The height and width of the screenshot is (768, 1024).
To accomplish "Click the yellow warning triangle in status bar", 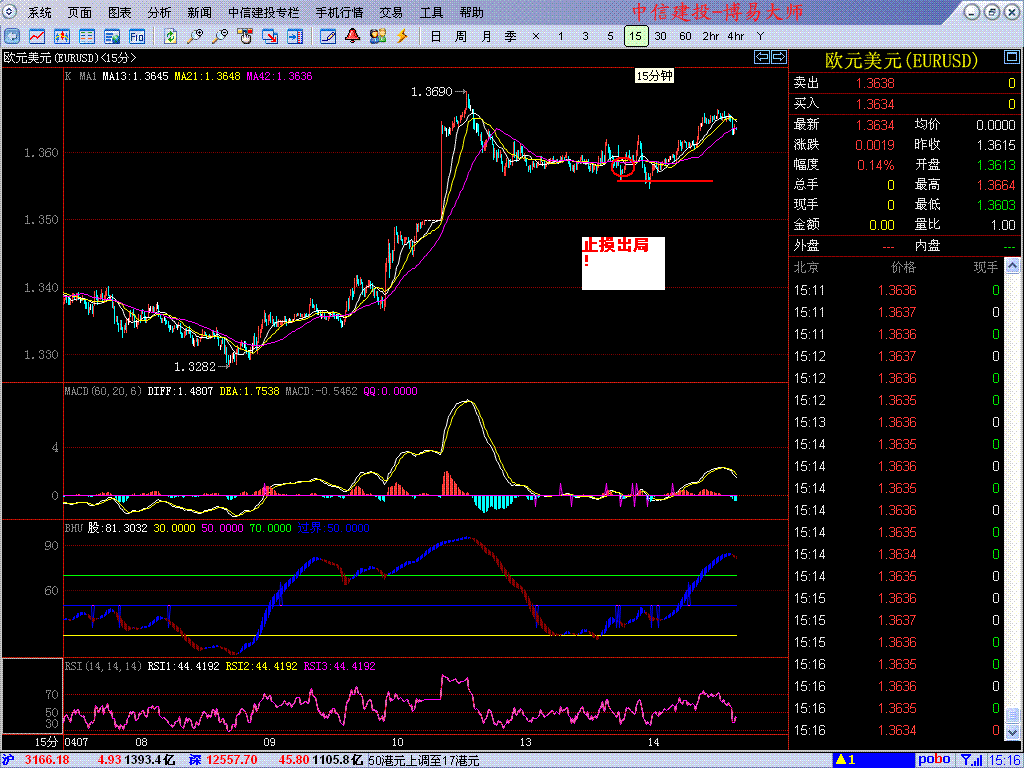I will pos(842,760).
